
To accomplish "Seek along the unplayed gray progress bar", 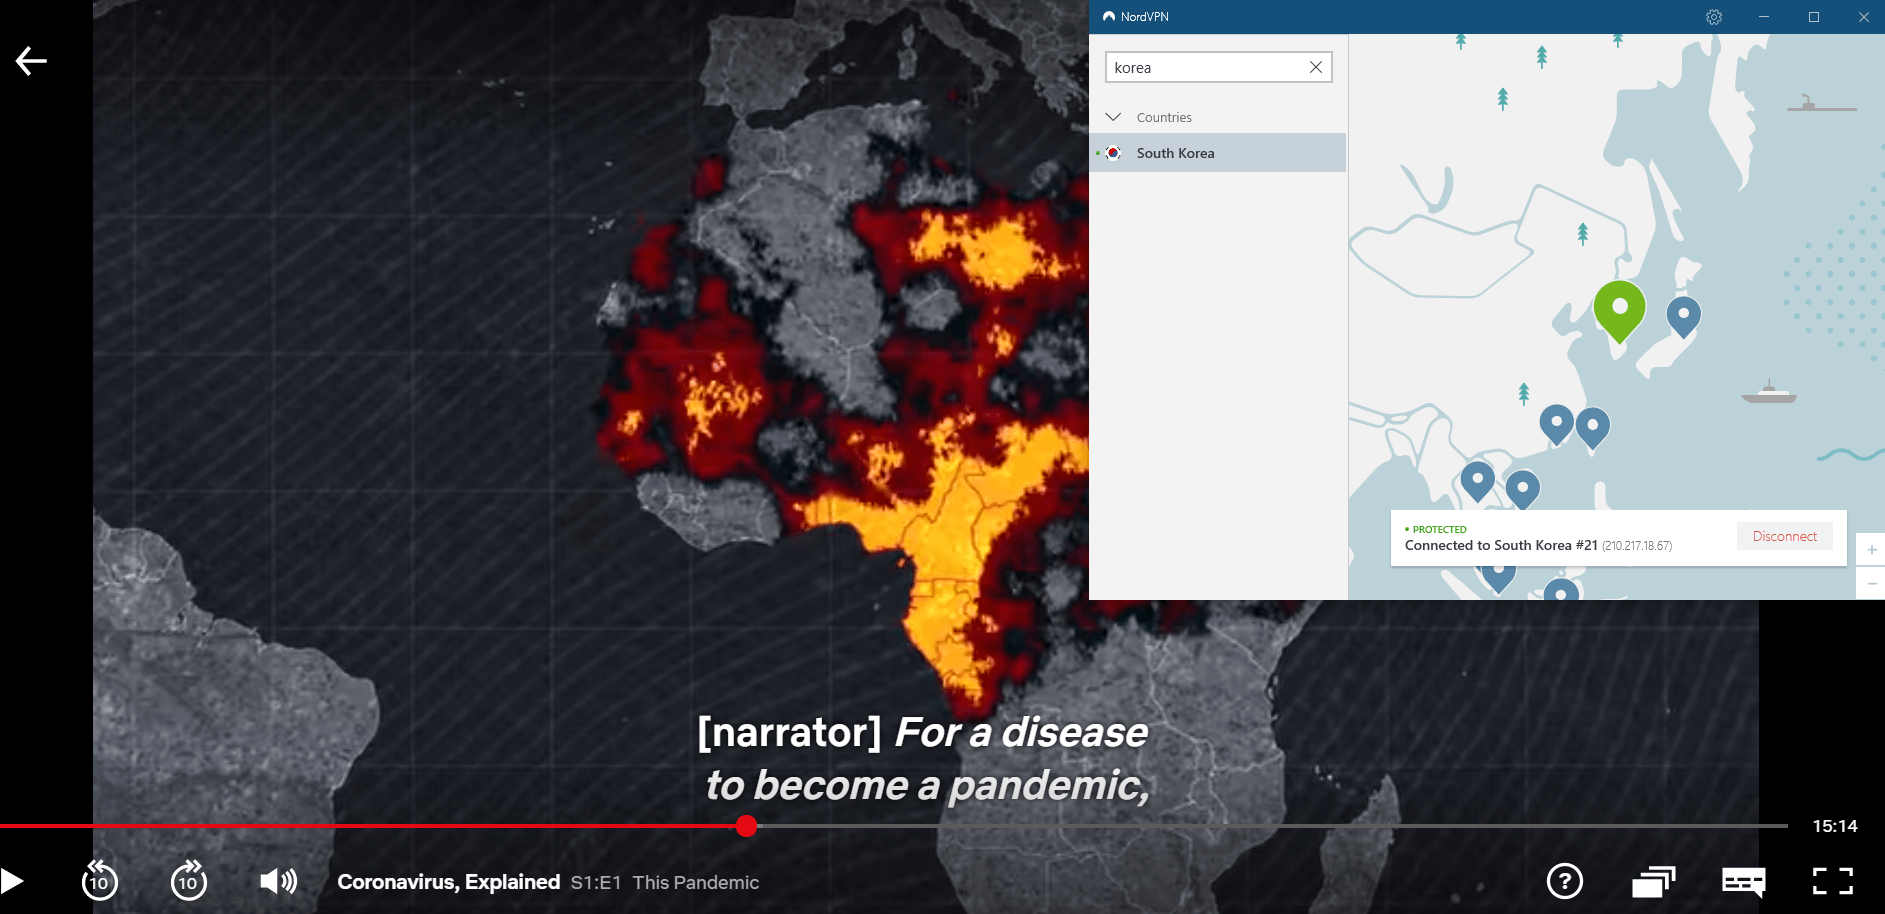I will coord(1272,826).
